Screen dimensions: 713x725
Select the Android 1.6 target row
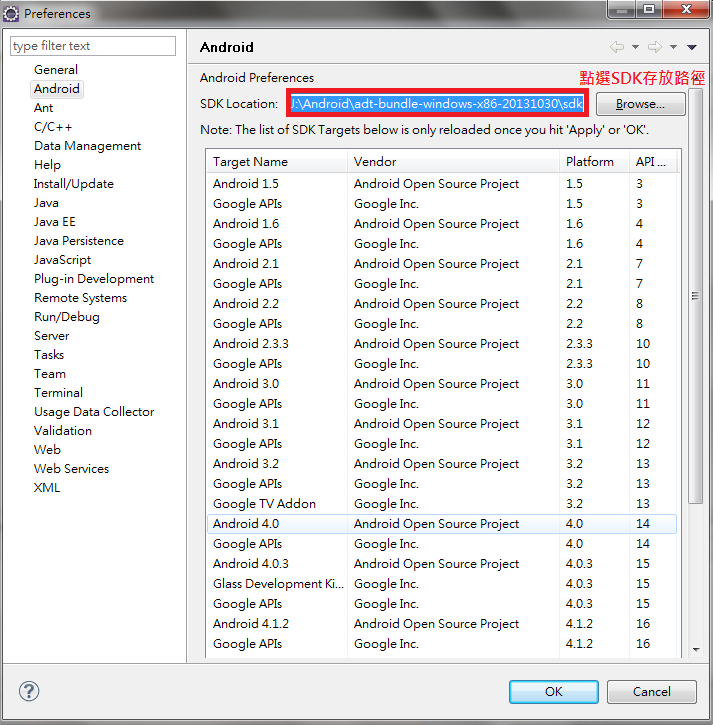tap(442, 223)
